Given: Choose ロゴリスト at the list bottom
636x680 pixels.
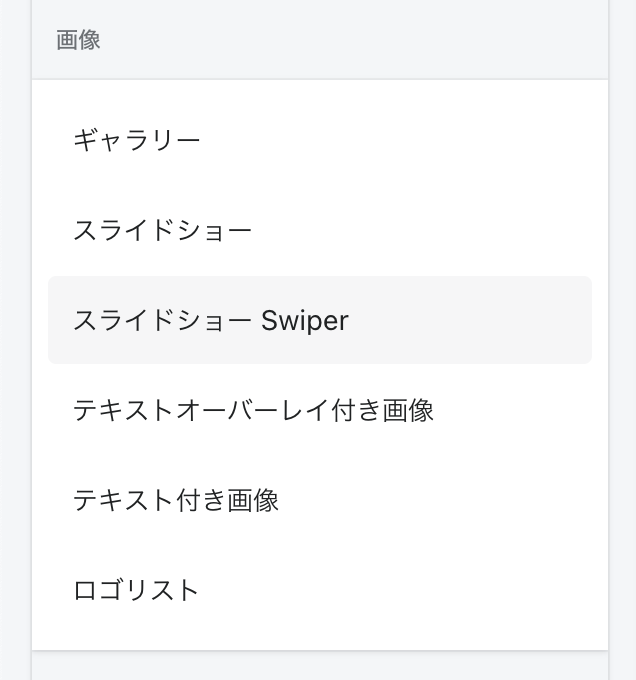Looking at the screenshot, I should coord(137,590).
